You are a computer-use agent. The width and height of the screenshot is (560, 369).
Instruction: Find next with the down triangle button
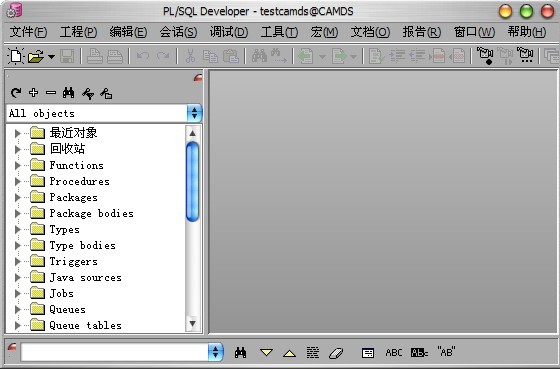pos(266,353)
